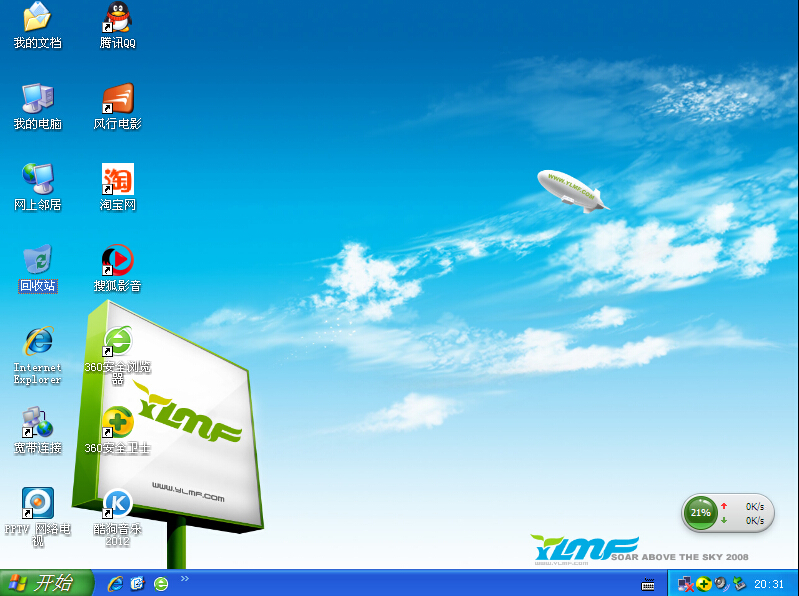Open the 360 Safe Guard tray icon
Image resolution: width=799 pixels, height=596 pixels.
pyautogui.click(x=704, y=584)
